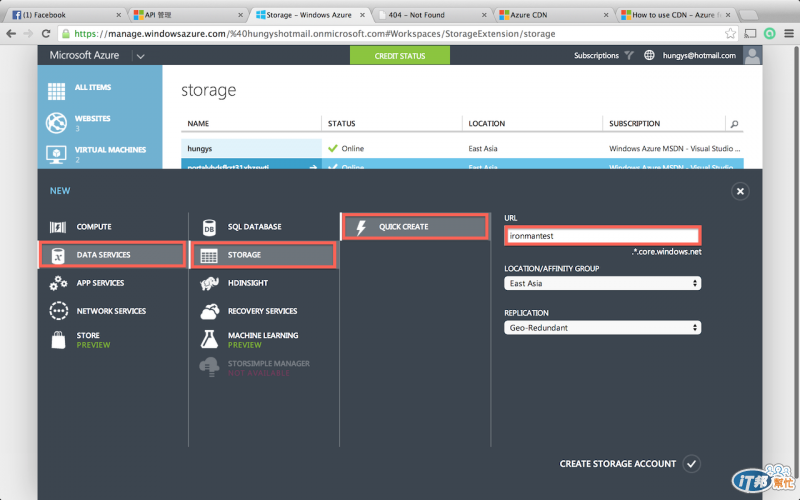Click Online status in hungys row
Screen dimensions: 800x500
(x=353, y=148)
